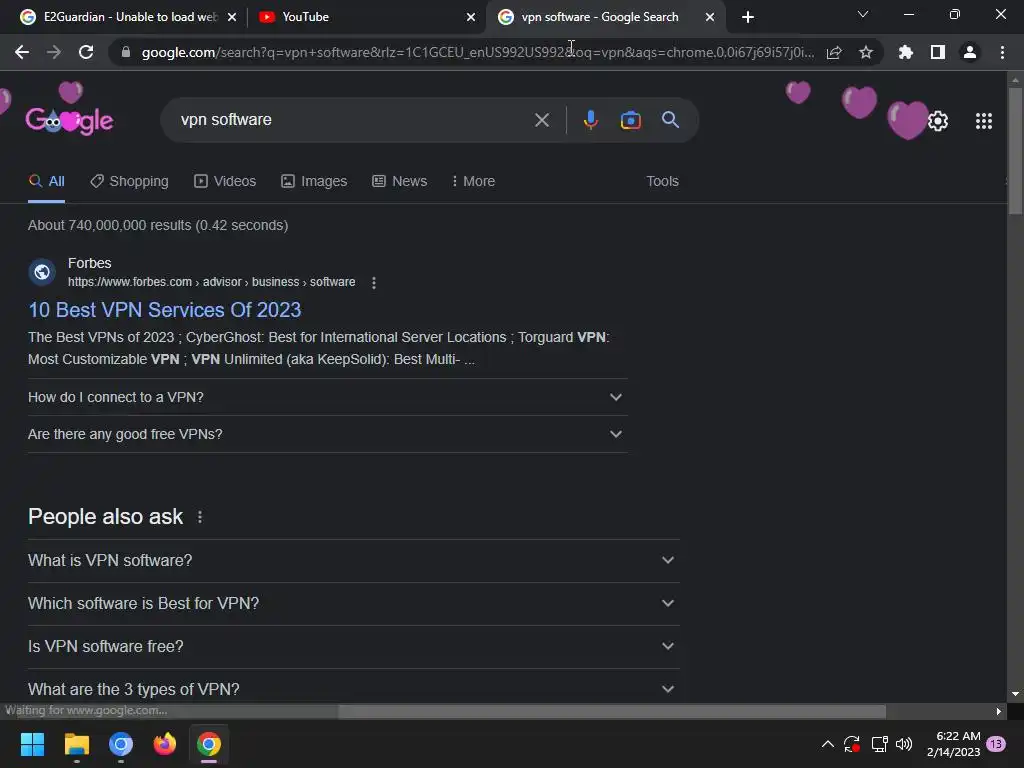
Task: Open File Explorer from taskbar
Action: (76, 744)
